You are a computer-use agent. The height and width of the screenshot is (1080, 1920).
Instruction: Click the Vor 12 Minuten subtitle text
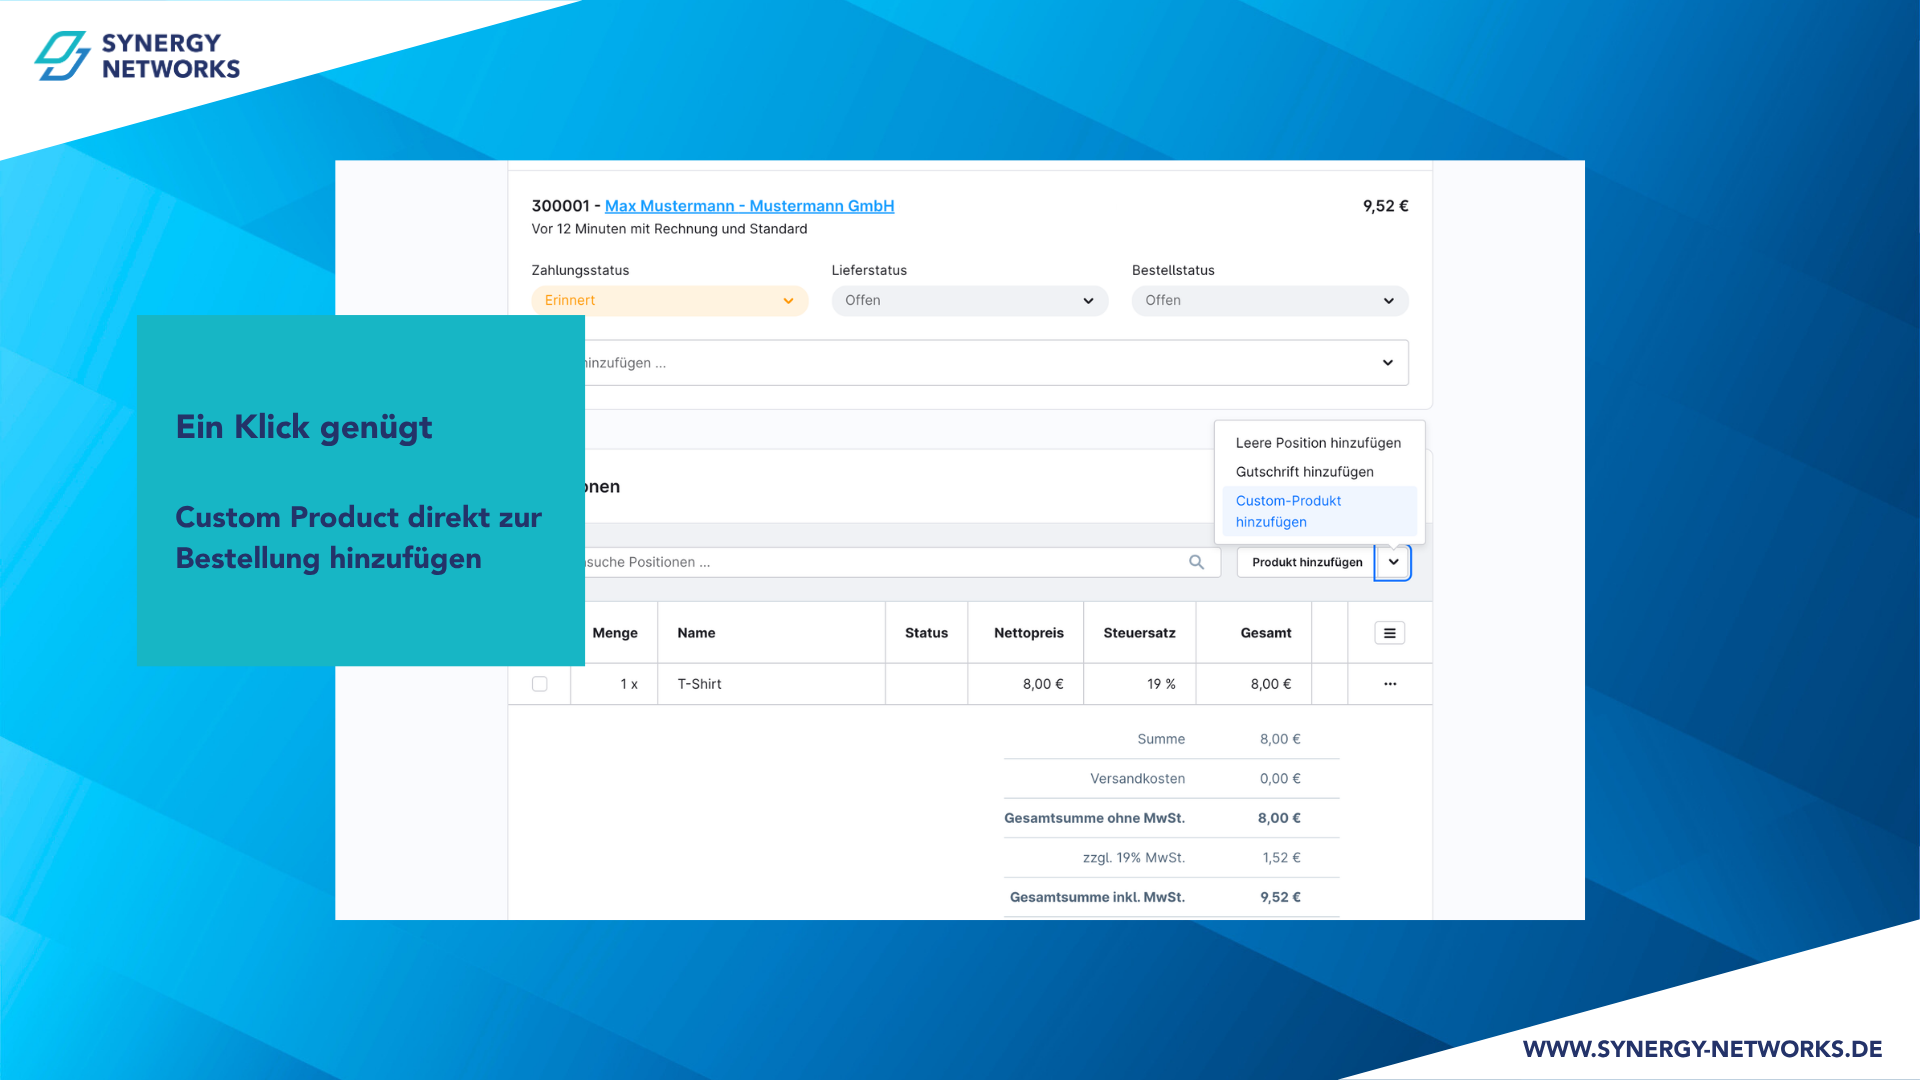669,229
